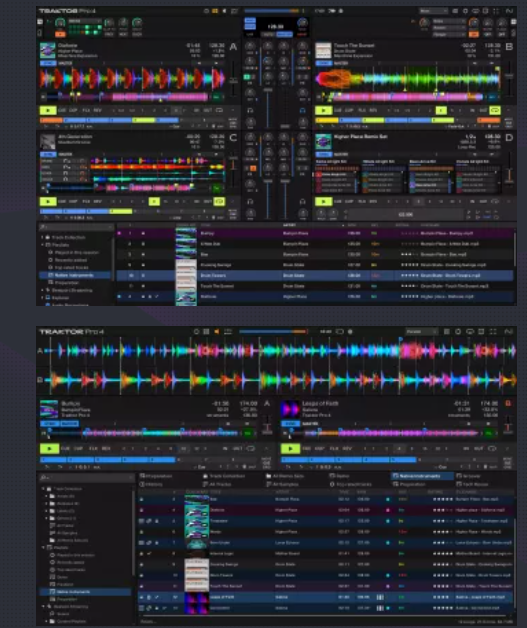Viewport: 527px width, 628px height.
Task: Play deck B in bottom Traktor window
Action: pos(290,449)
